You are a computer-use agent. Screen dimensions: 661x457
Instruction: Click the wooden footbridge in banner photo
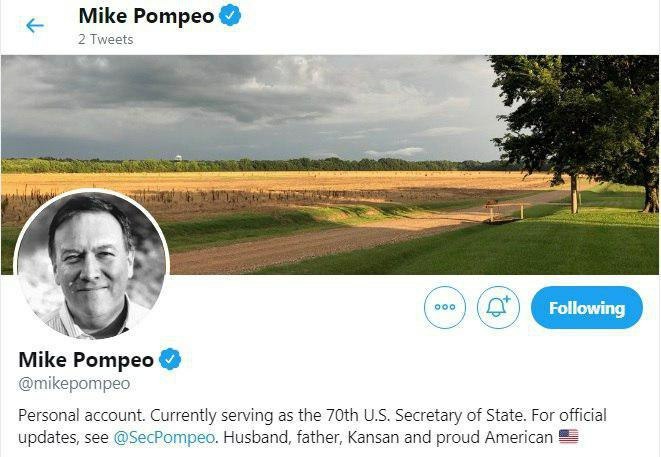(508, 209)
